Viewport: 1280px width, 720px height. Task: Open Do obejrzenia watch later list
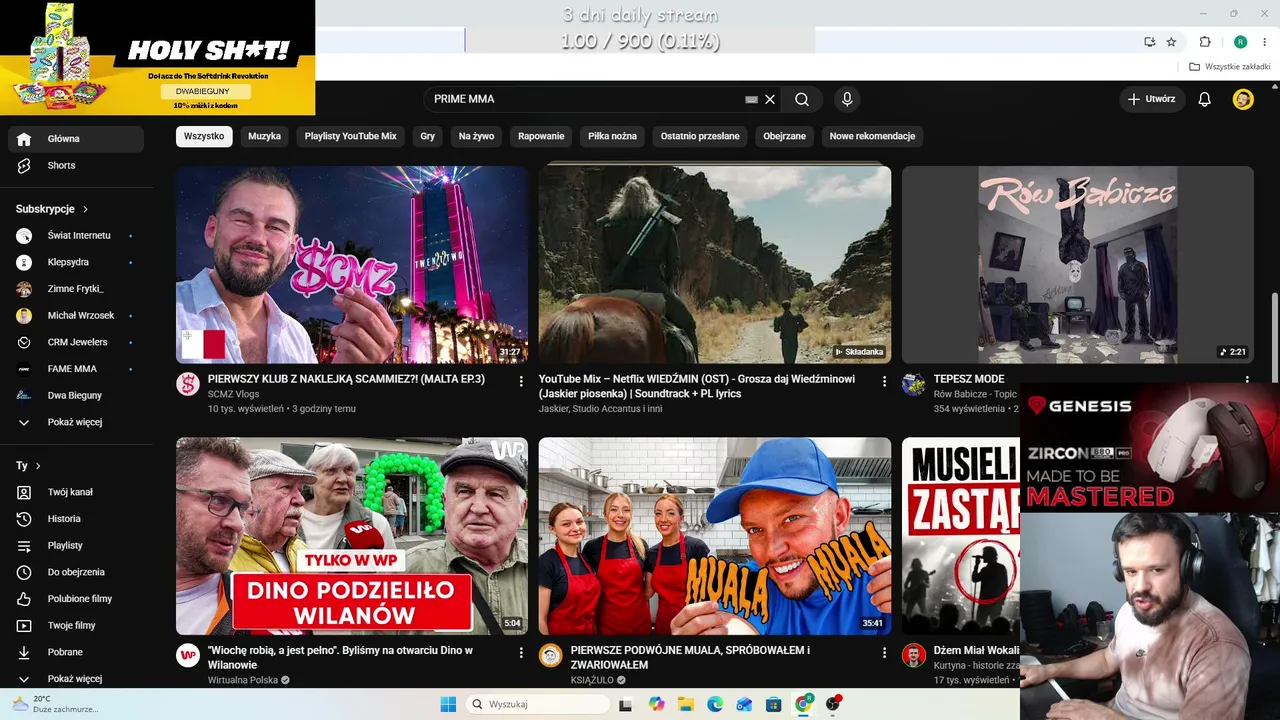click(76, 572)
